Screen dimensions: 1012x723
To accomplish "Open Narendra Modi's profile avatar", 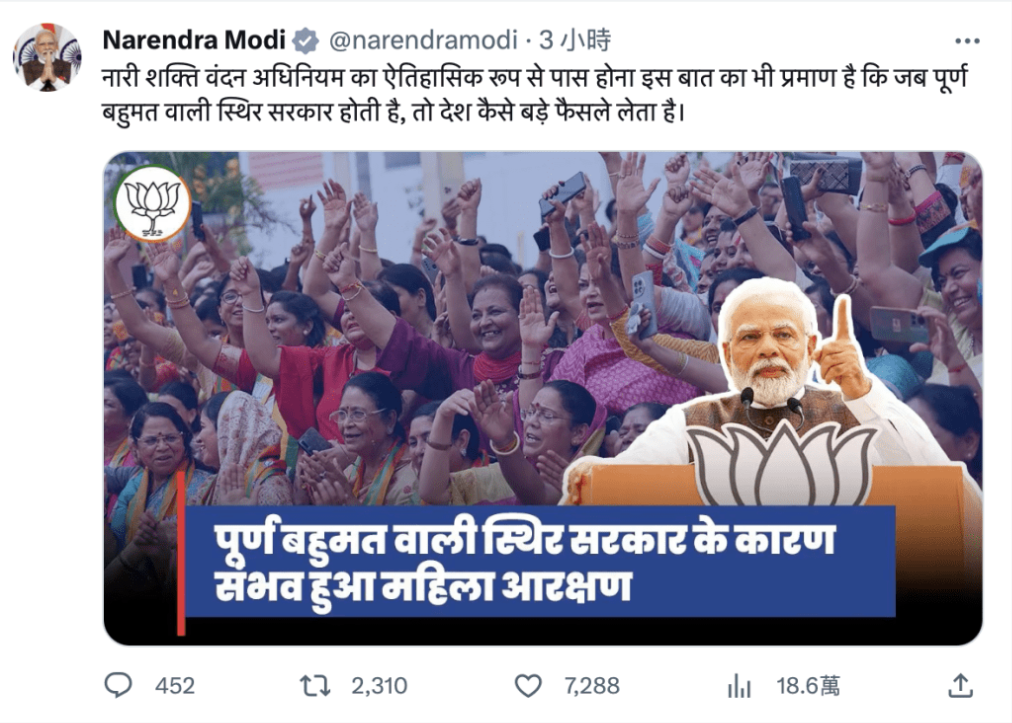I will tap(46, 57).
